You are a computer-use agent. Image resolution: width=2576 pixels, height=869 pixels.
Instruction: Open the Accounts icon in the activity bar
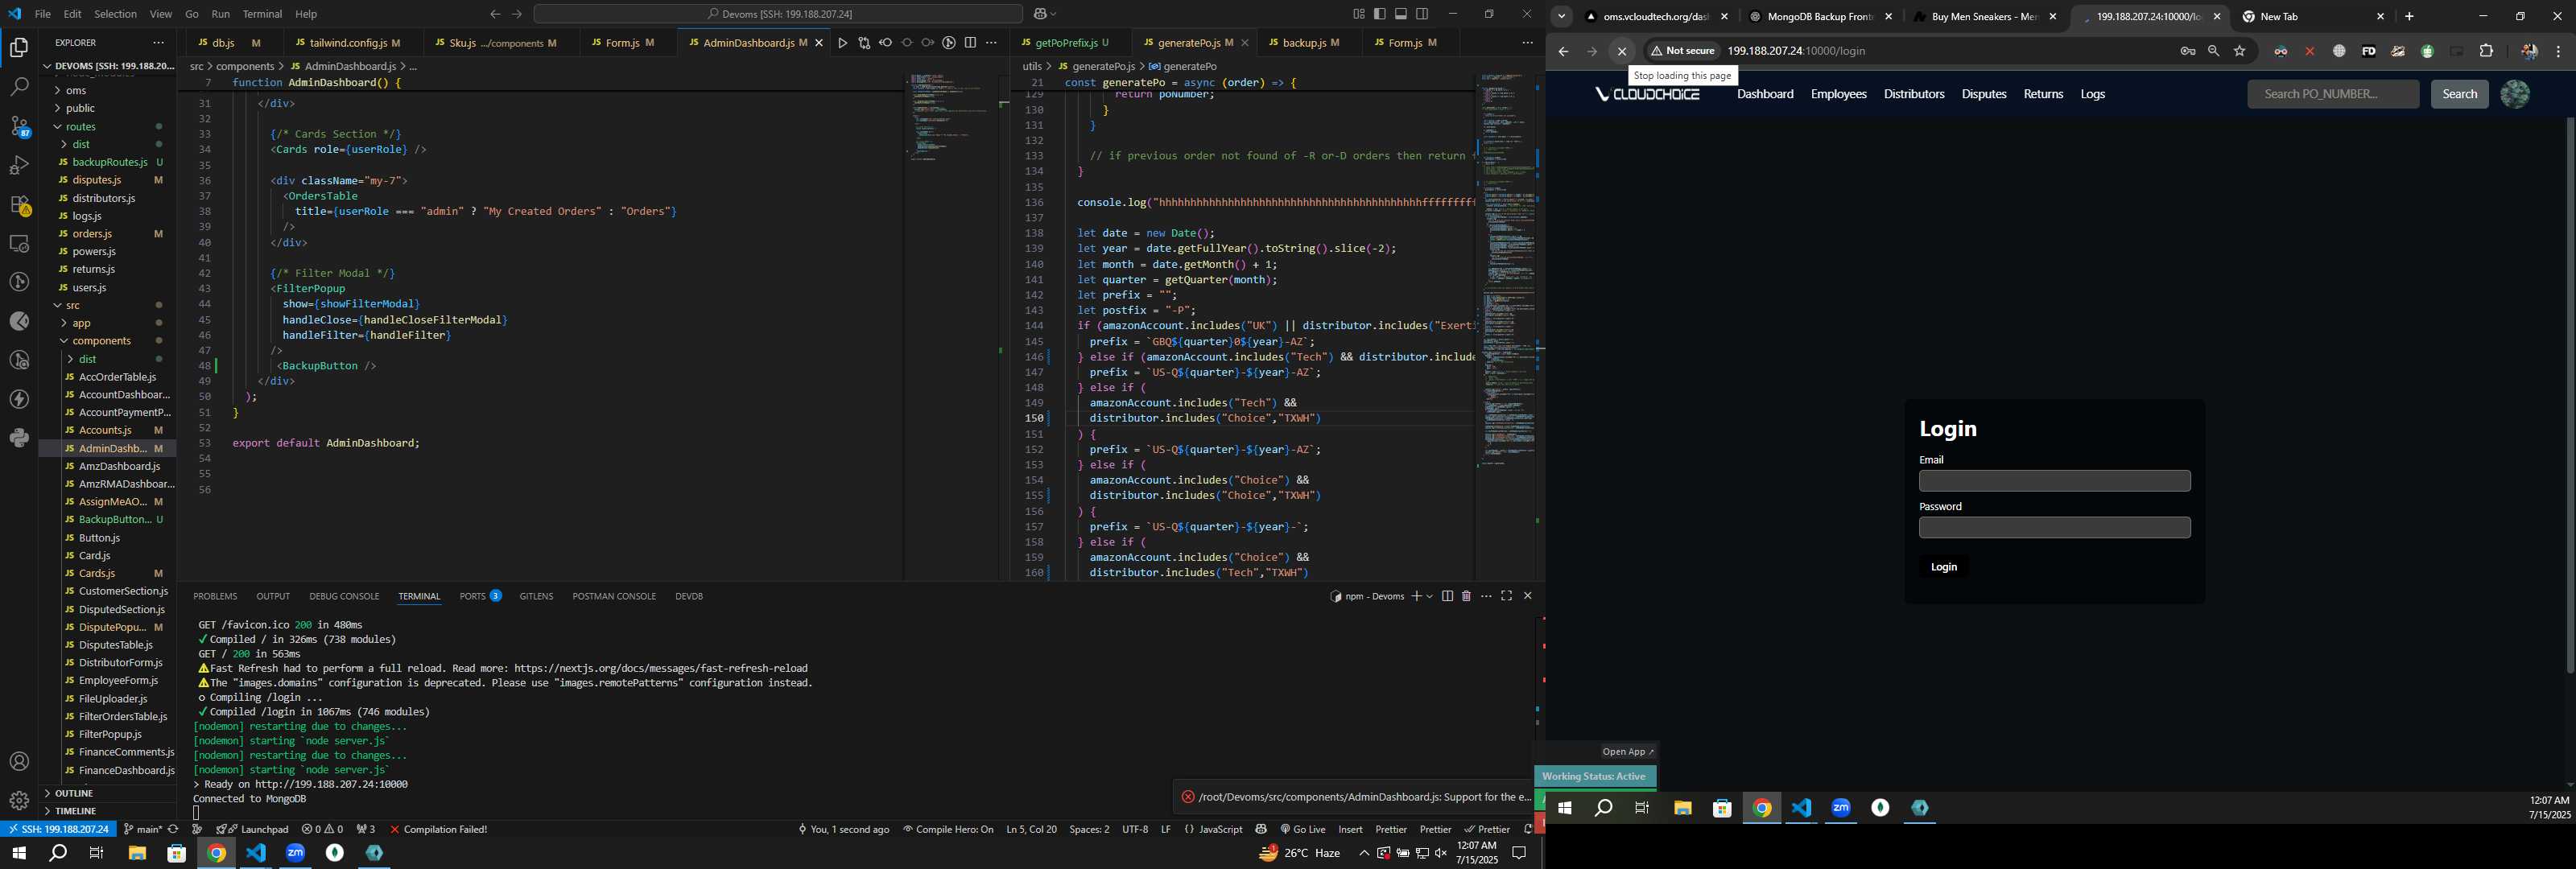click(x=19, y=762)
